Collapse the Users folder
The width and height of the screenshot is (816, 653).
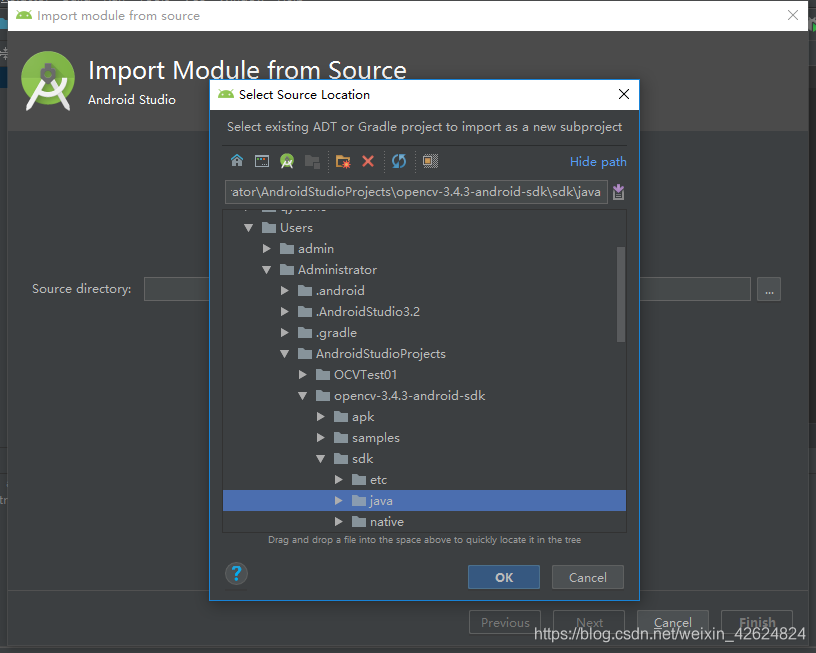(x=249, y=228)
